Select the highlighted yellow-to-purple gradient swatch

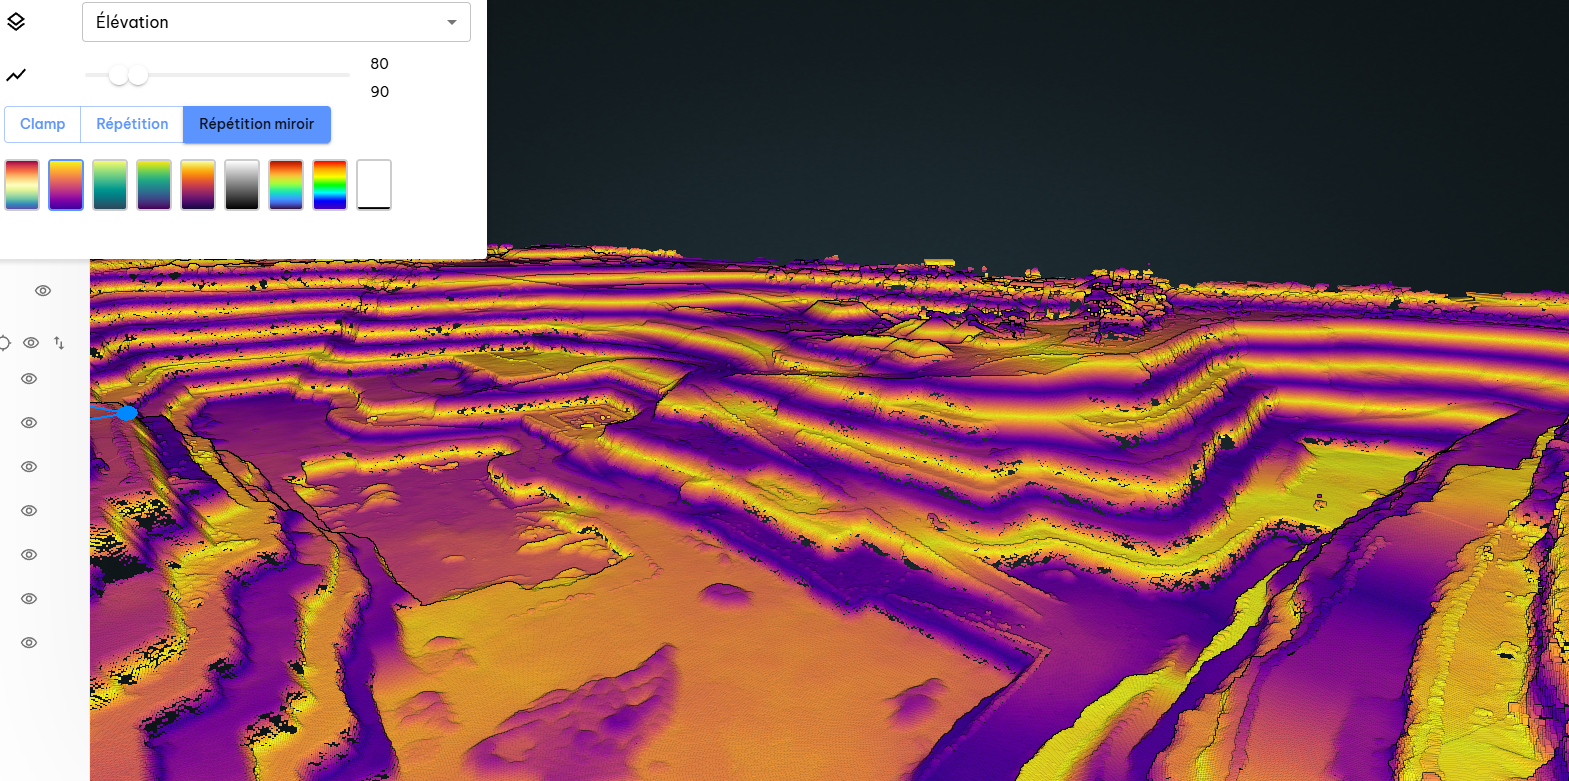(x=66, y=185)
